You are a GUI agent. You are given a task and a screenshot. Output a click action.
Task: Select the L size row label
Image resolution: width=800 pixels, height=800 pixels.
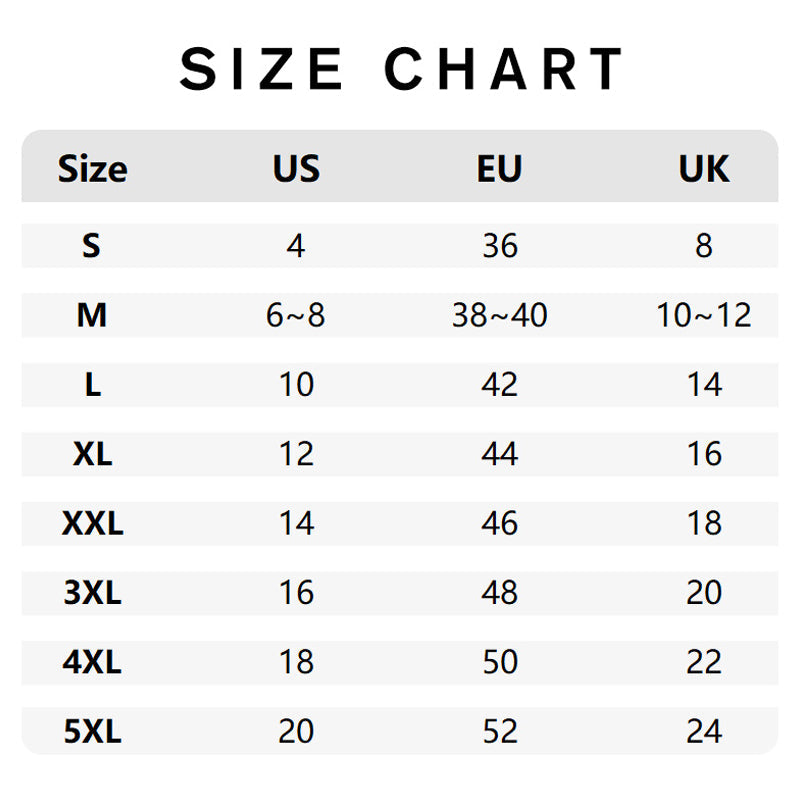[92, 385]
